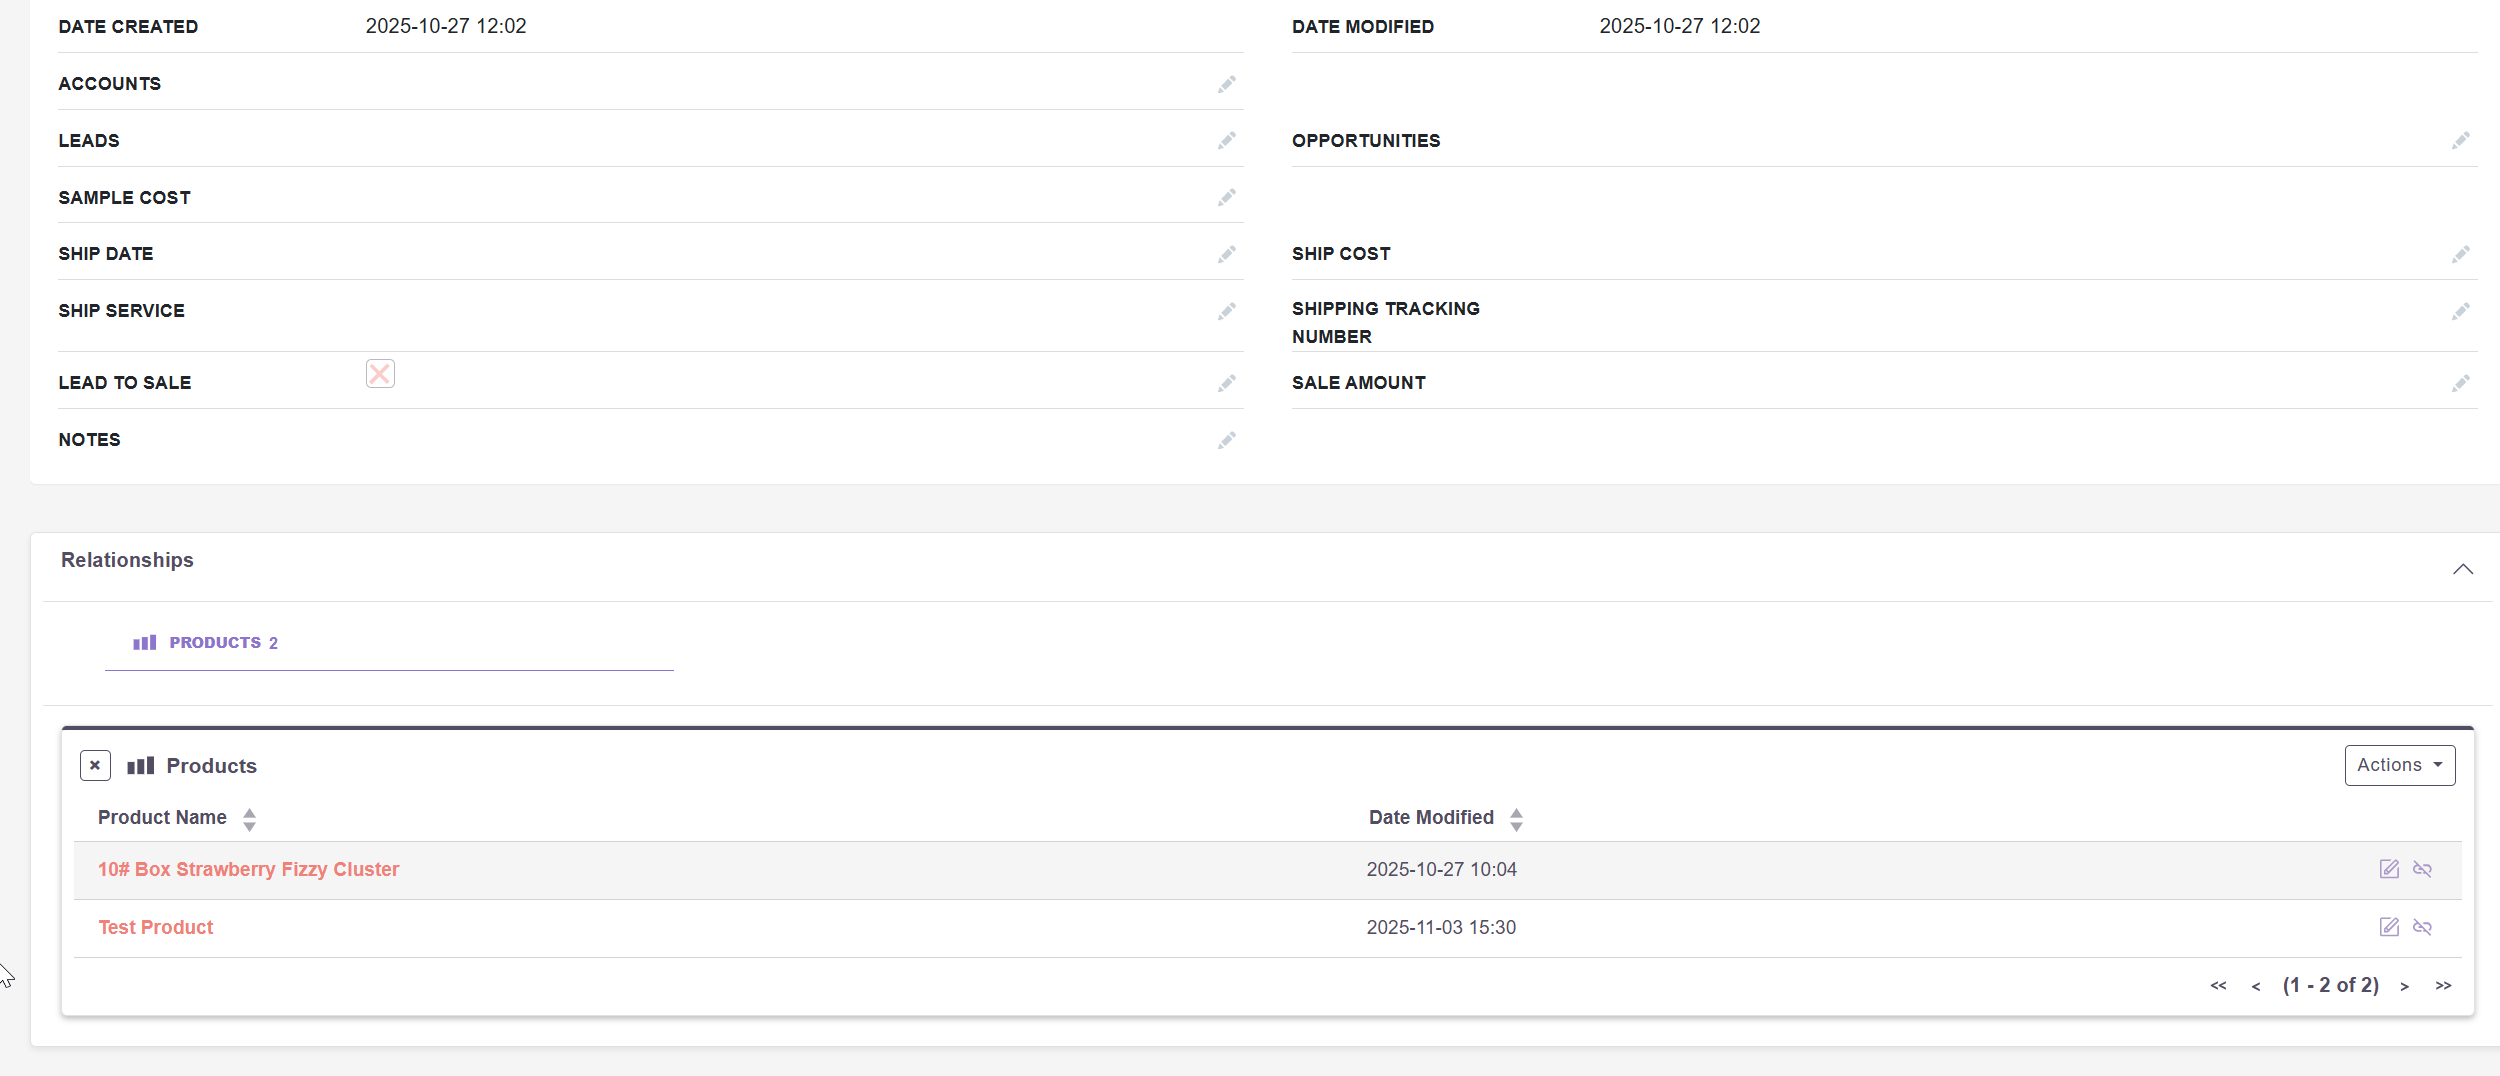Viewport: 2500px width, 1076px height.
Task: Edit the Leads field via pencil icon
Action: tap(1226, 141)
